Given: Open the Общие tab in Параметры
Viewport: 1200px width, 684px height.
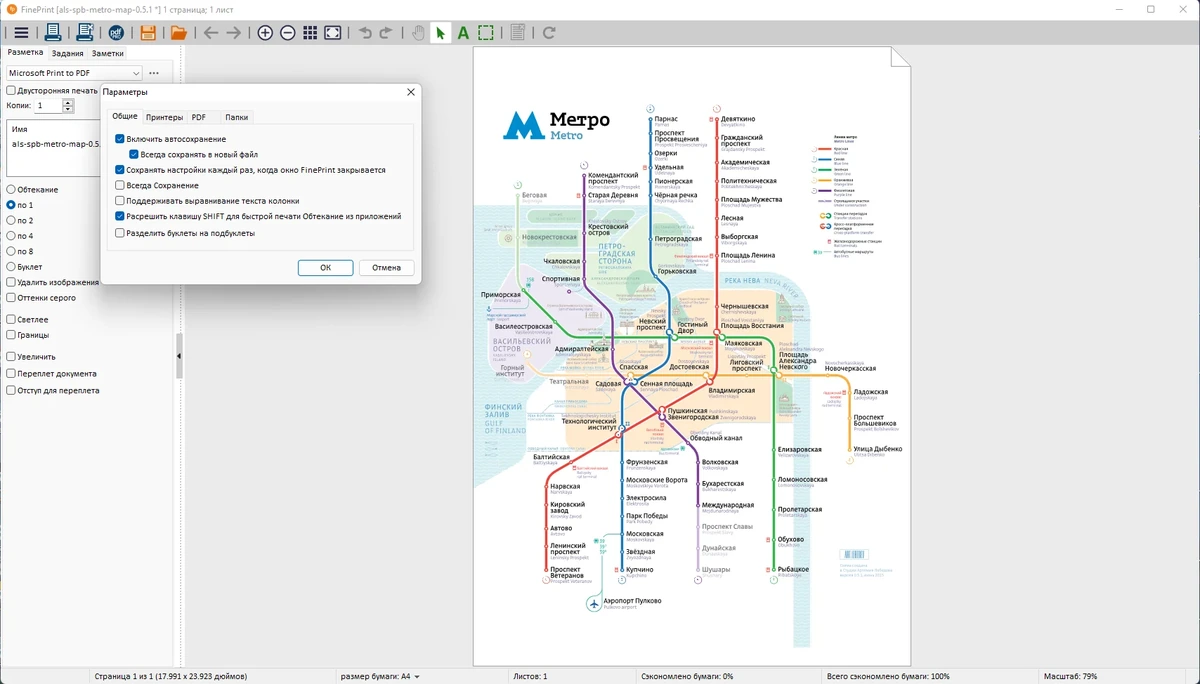Looking at the screenshot, I should pyautogui.click(x=125, y=117).
